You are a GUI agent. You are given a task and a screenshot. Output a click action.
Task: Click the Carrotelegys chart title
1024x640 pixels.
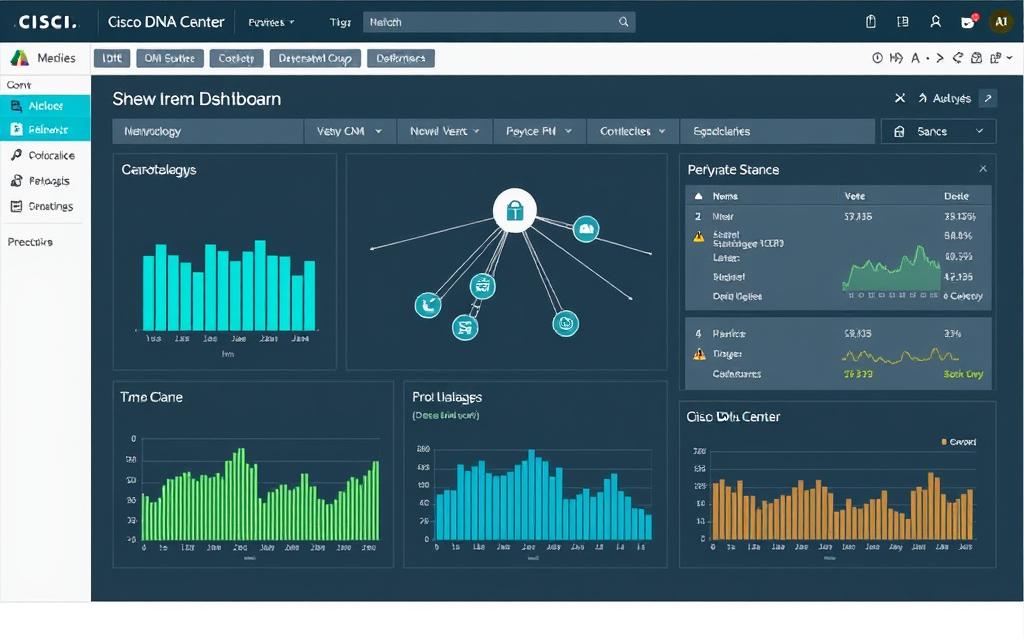159,170
